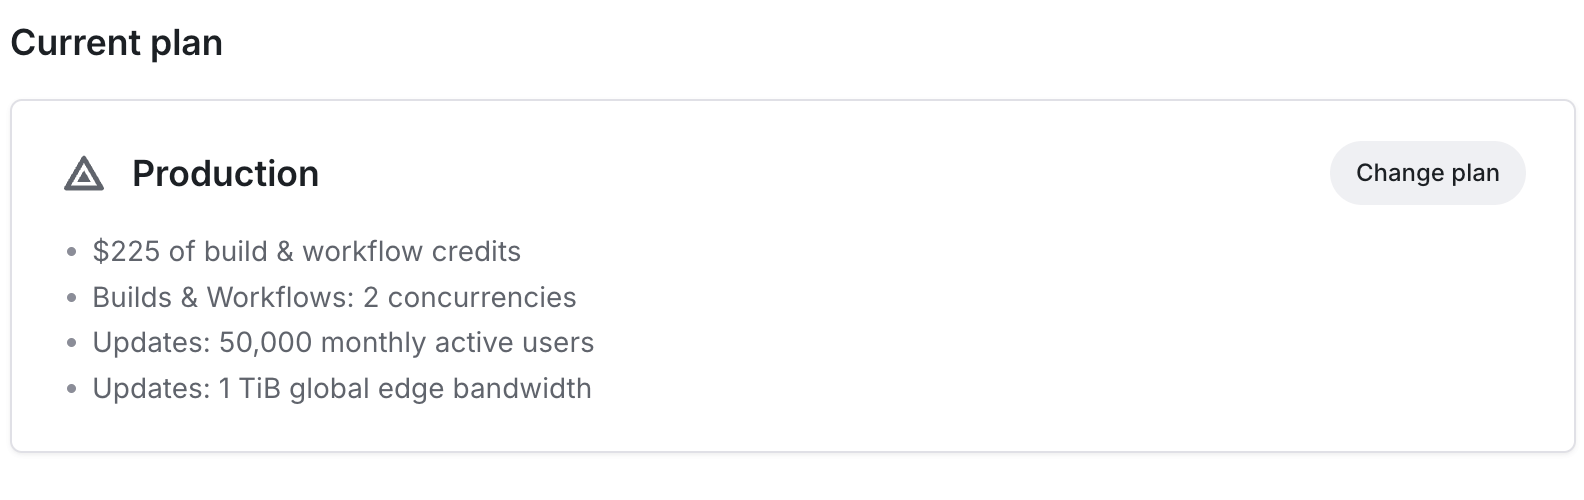The width and height of the screenshot is (1584, 500).
Task: Click the Change plan button
Action: click(1427, 173)
